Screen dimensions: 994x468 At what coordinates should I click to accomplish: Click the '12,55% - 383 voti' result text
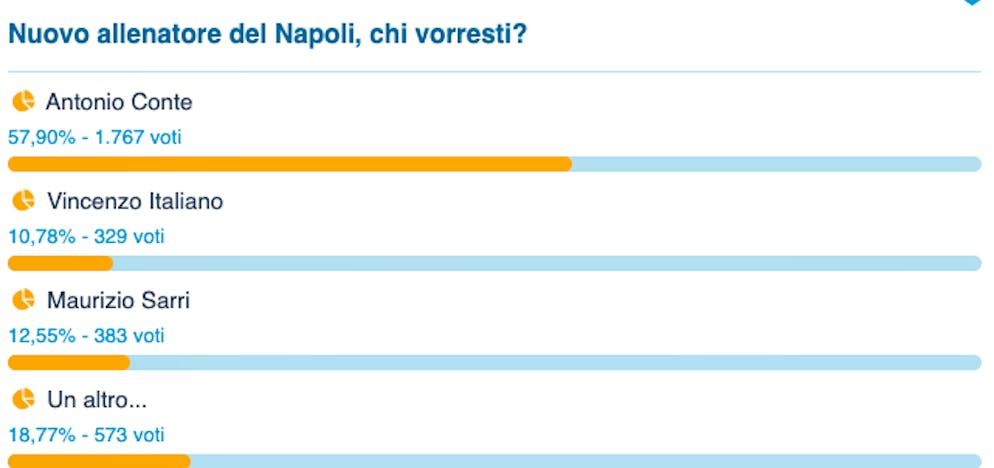(x=86, y=336)
